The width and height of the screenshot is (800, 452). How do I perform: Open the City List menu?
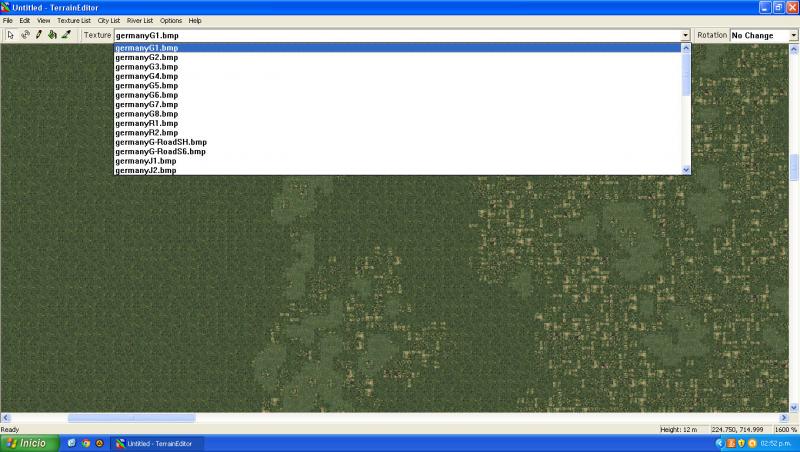(109, 21)
